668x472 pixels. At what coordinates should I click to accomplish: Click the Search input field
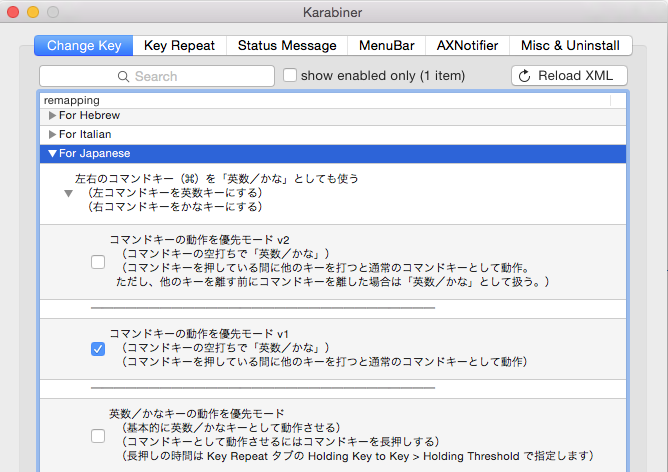(157, 76)
